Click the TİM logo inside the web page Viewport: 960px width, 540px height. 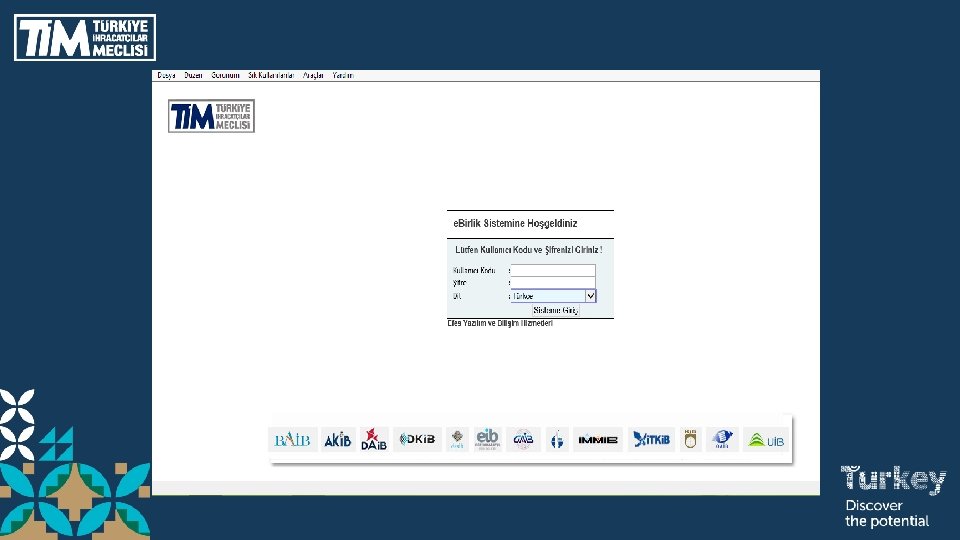pos(211,116)
